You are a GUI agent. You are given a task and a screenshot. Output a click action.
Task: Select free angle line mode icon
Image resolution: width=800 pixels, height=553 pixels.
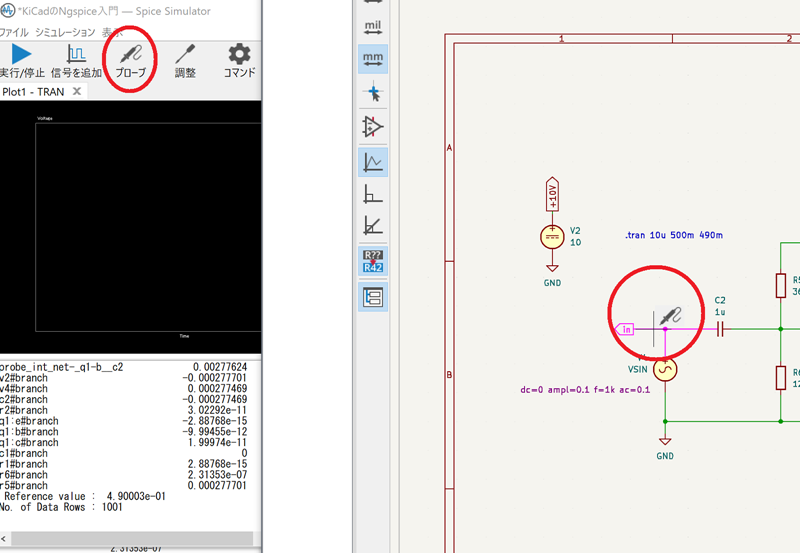click(x=373, y=162)
